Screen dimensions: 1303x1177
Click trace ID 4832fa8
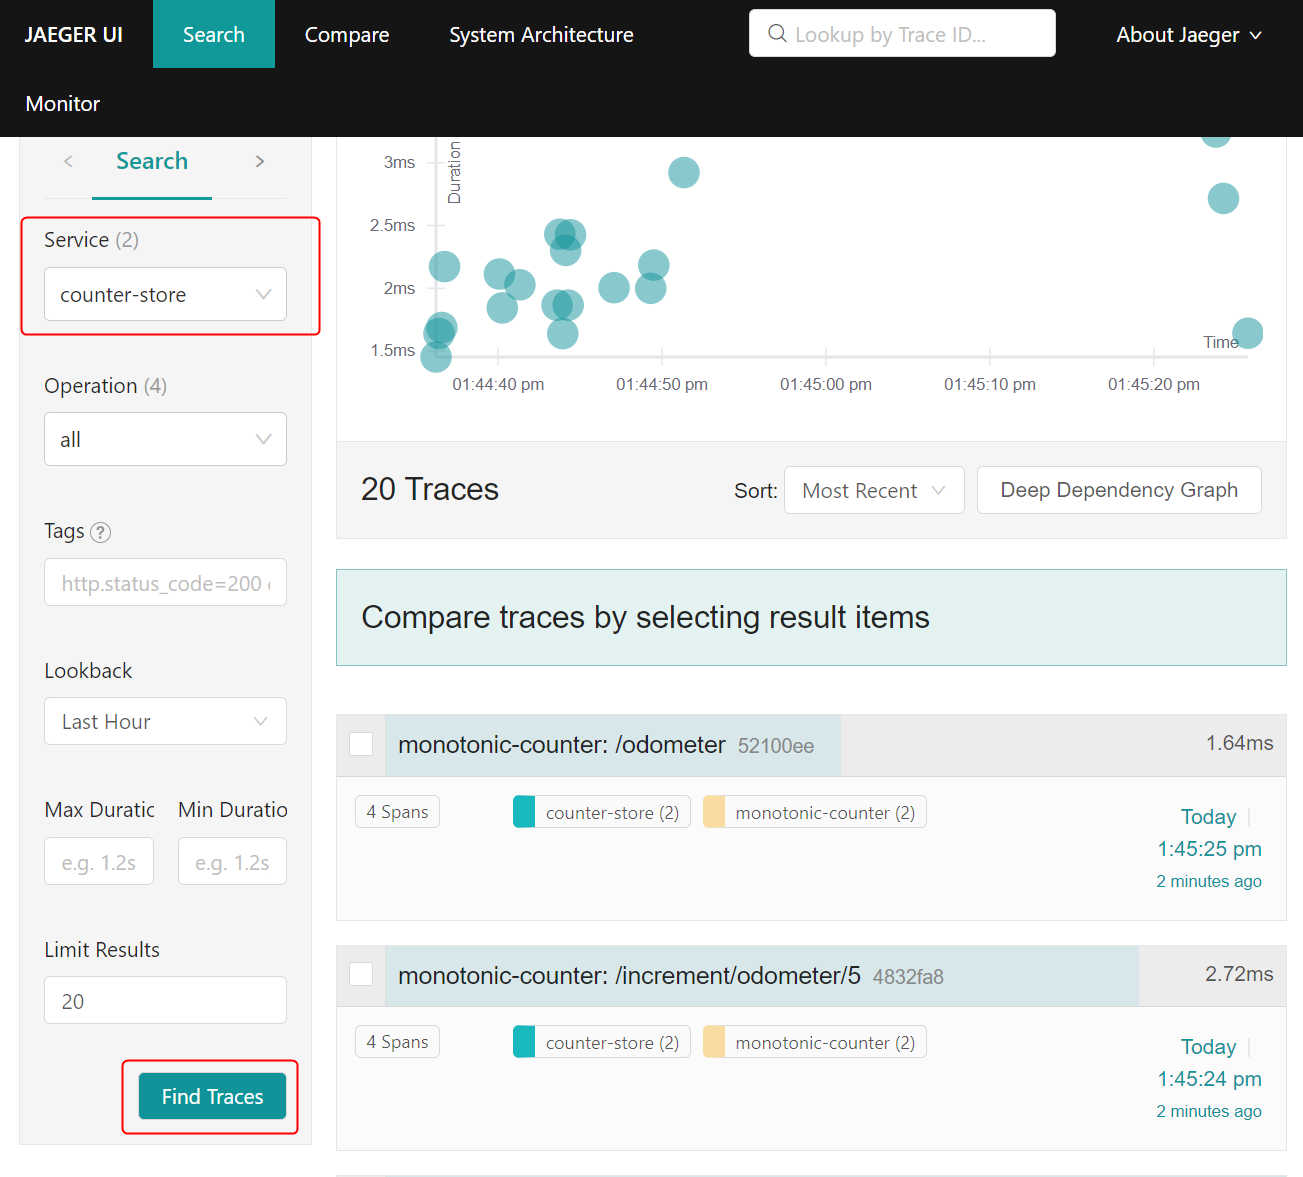(x=908, y=977)
